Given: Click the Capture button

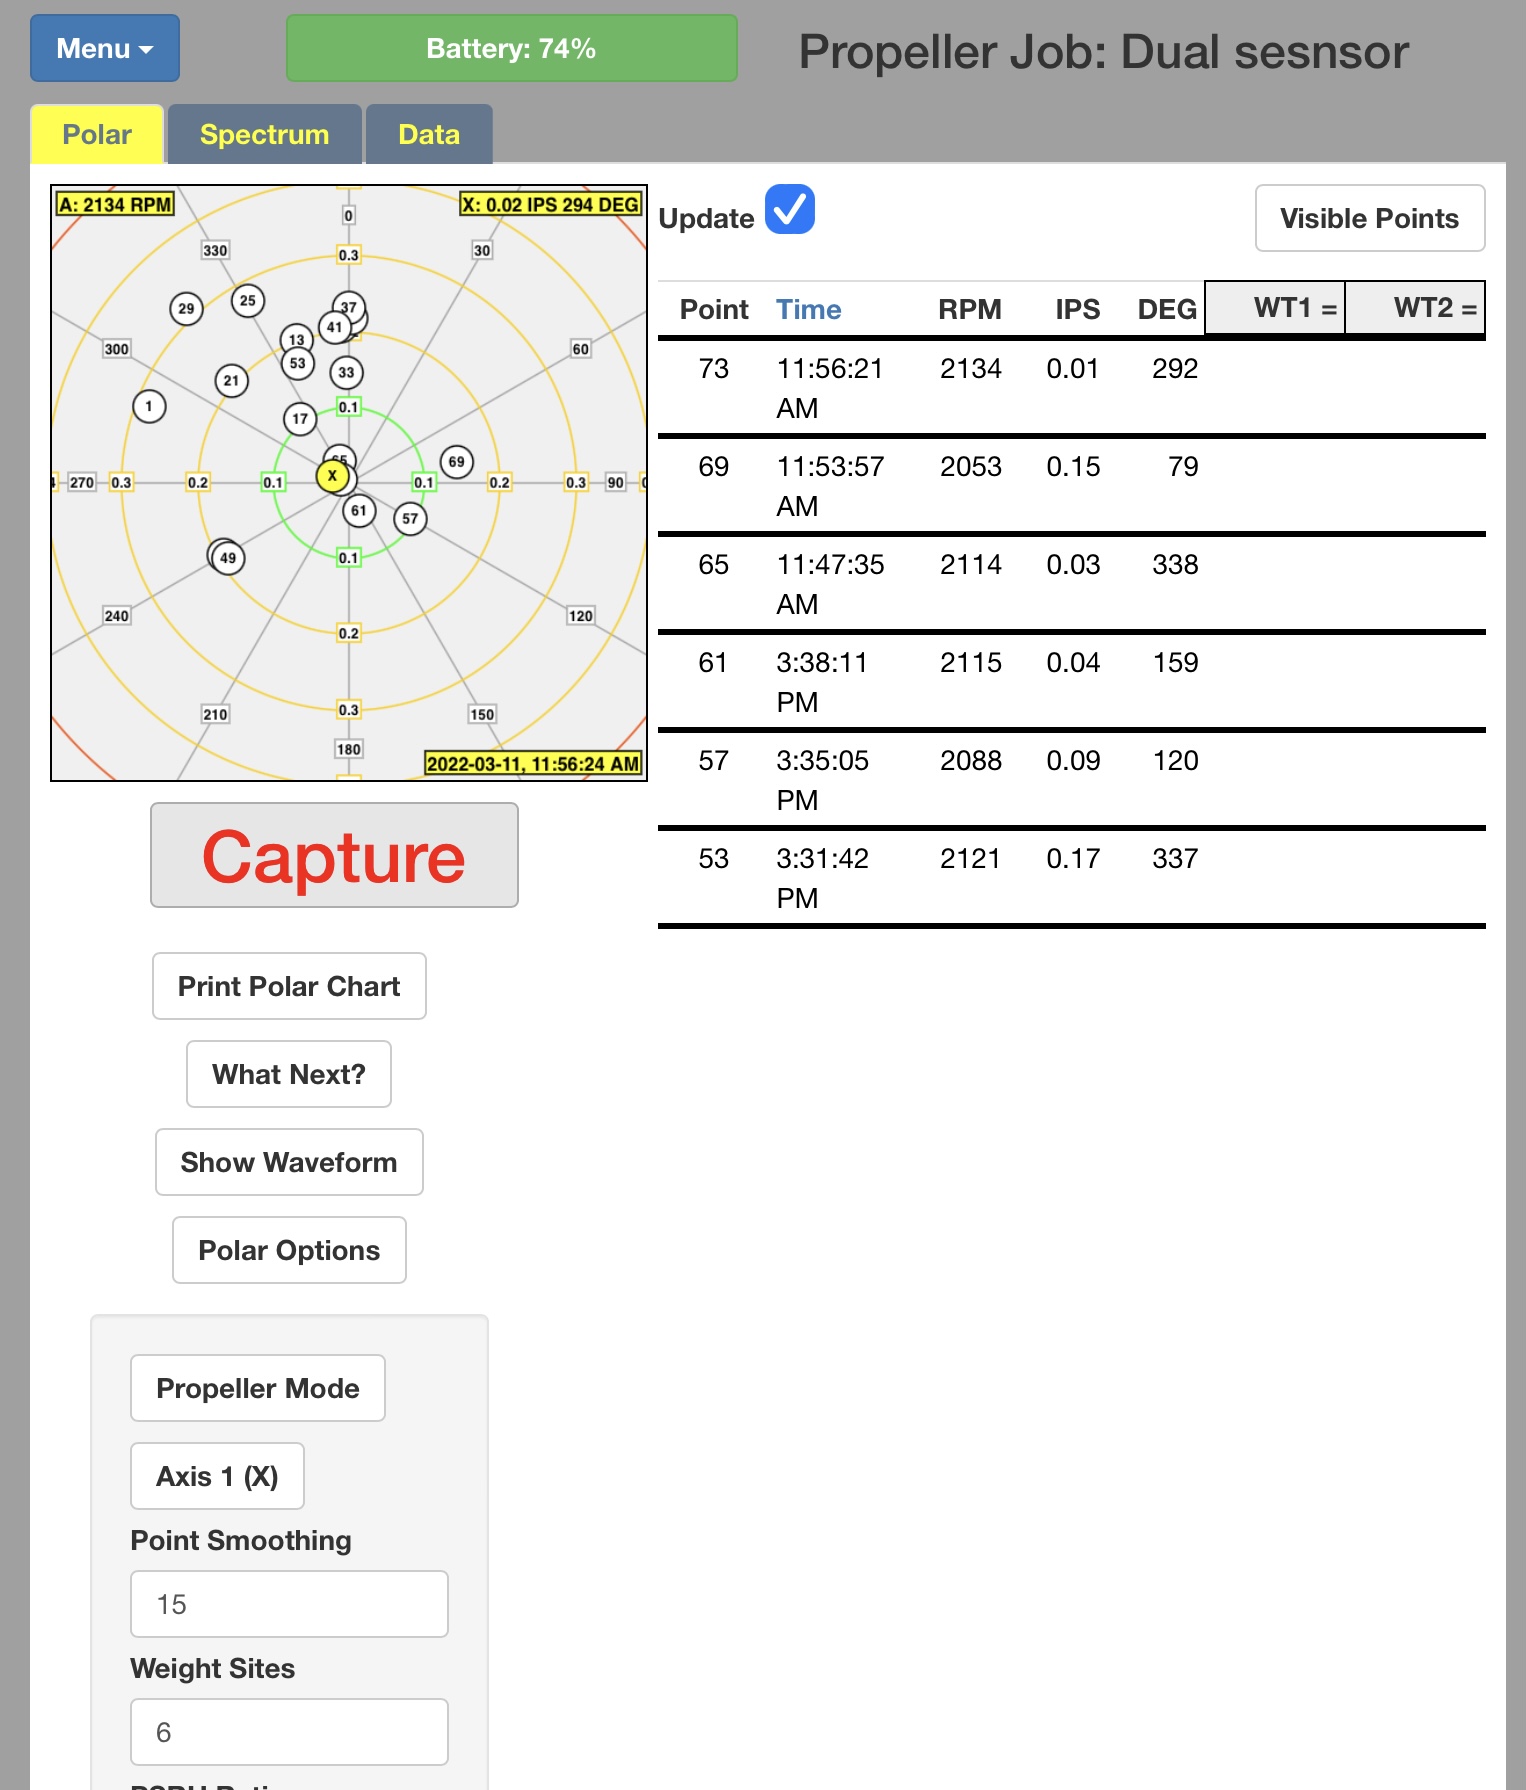Looking at the screenshot, I should tap(334, 855).
